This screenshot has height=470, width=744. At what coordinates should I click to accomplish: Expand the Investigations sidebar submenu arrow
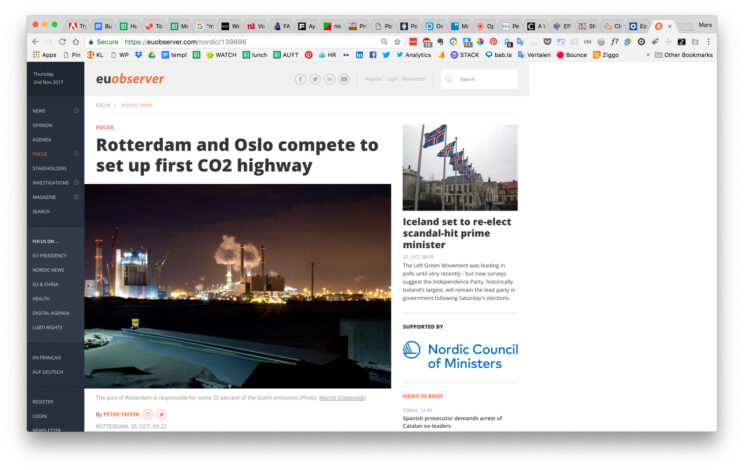click(x=76, y=183)
